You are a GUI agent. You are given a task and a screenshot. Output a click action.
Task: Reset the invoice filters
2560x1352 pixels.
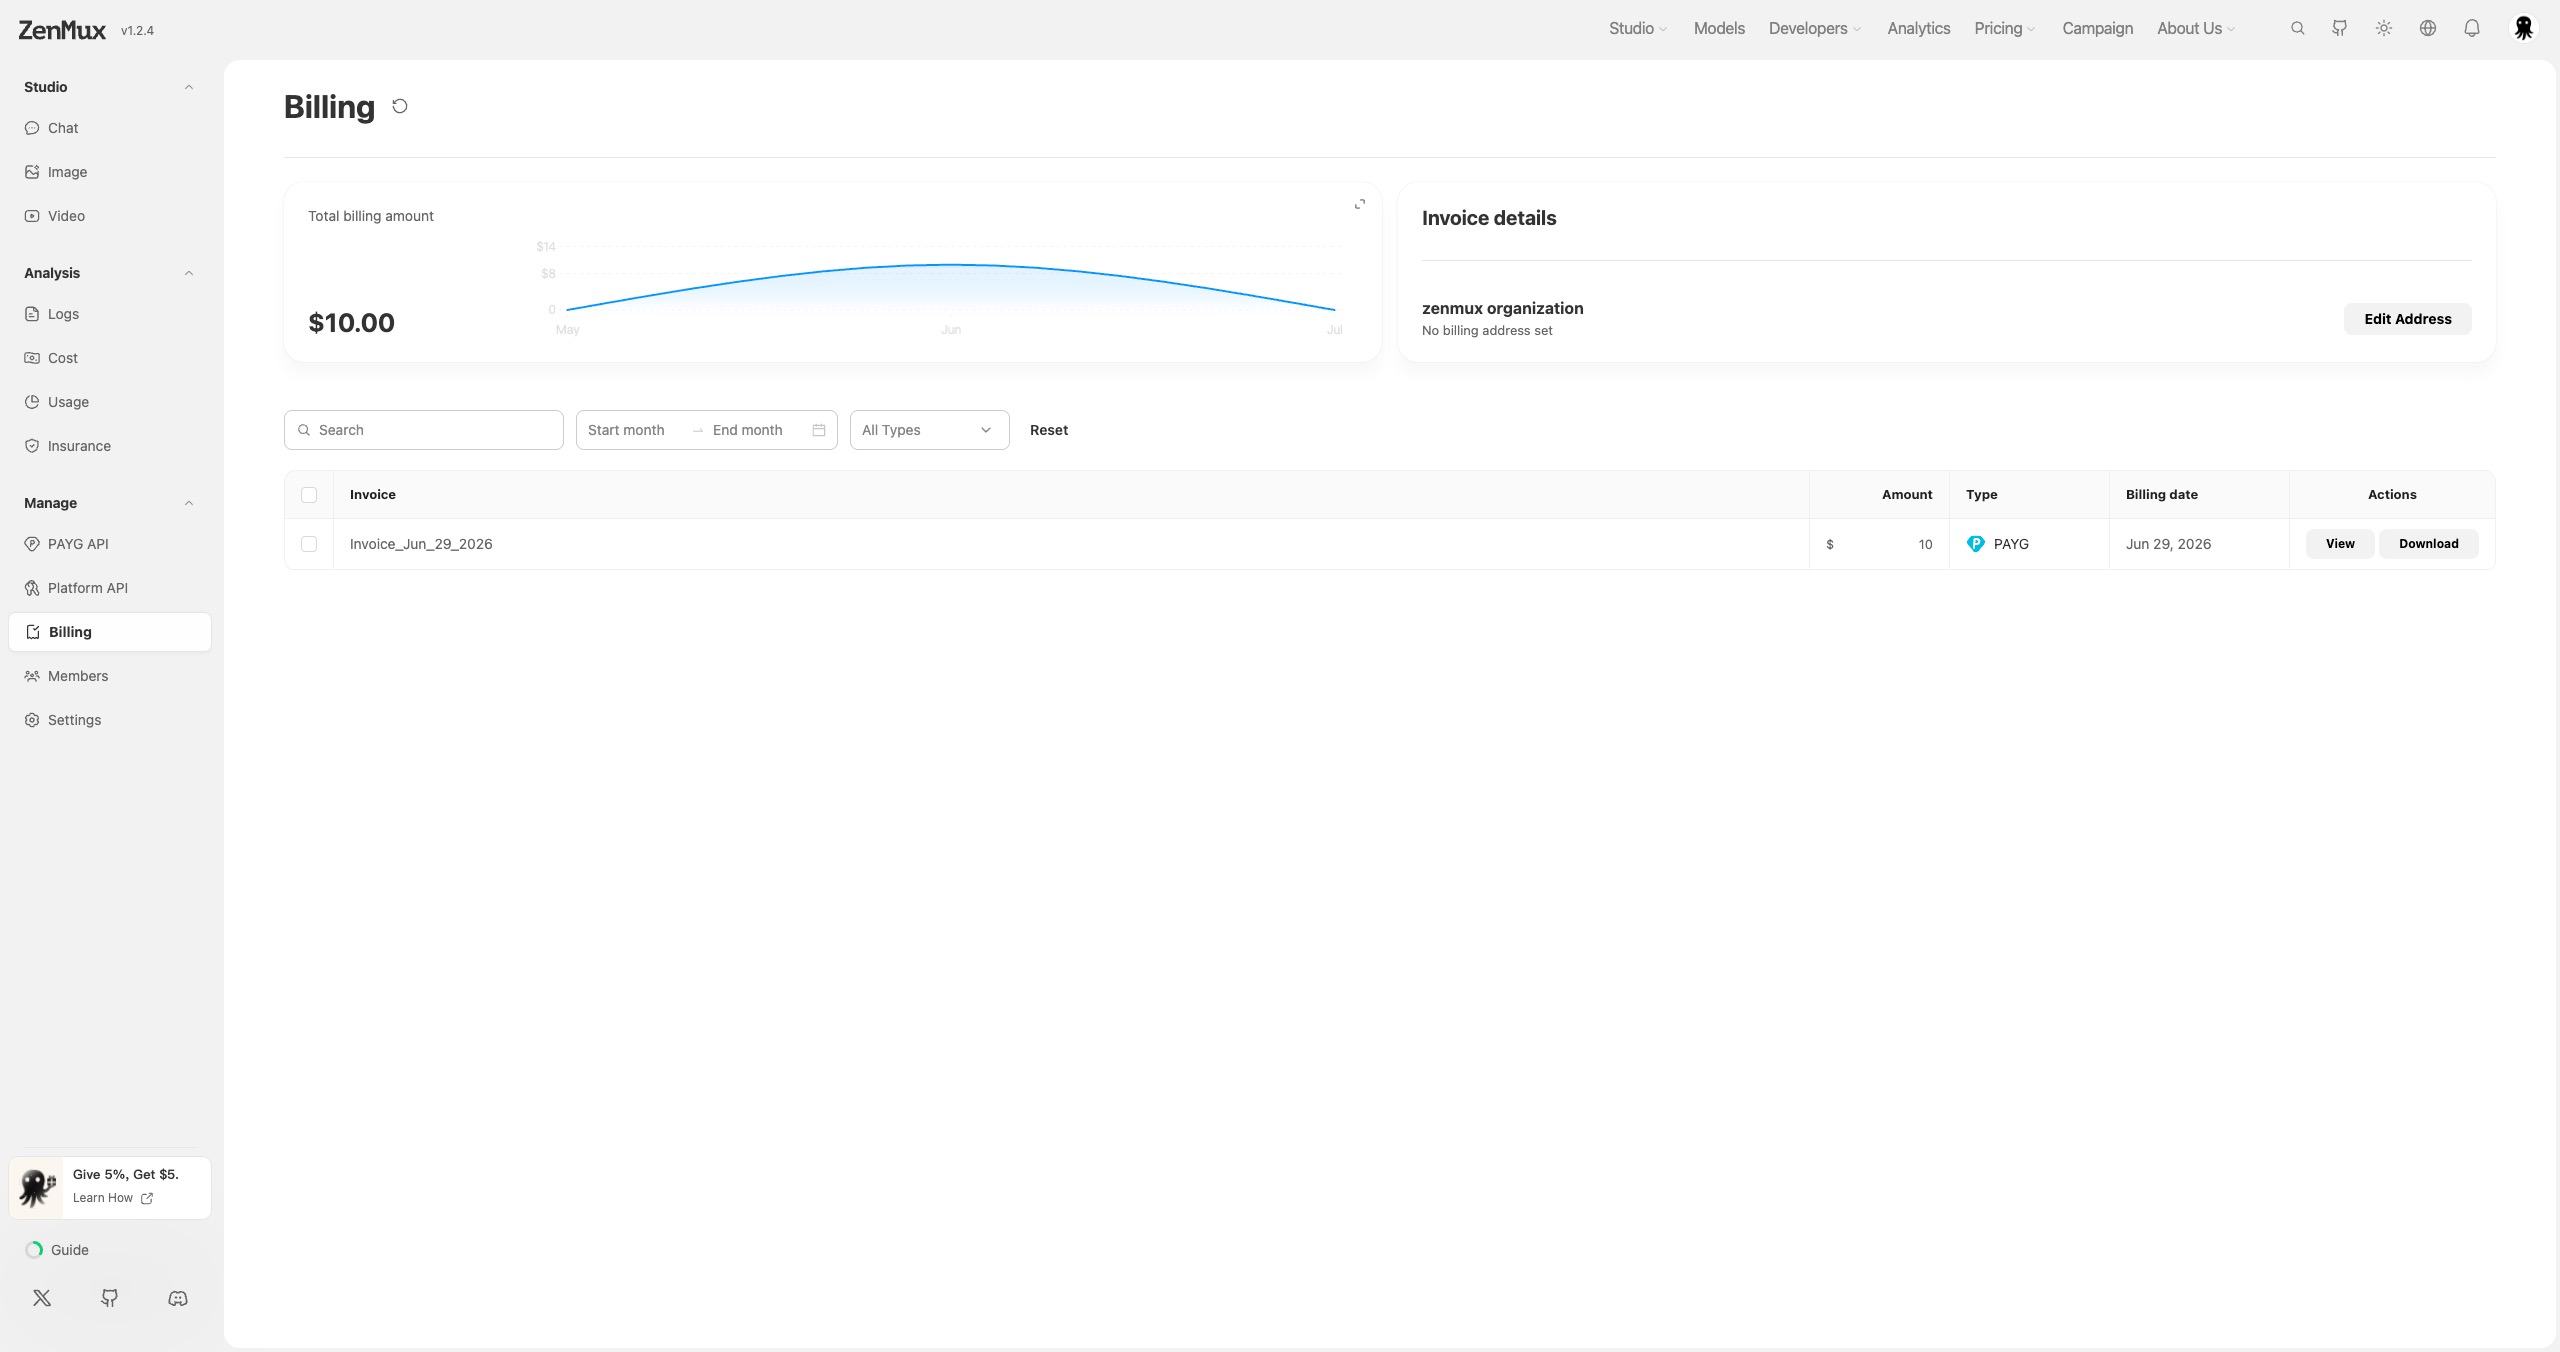[1049, 430]
